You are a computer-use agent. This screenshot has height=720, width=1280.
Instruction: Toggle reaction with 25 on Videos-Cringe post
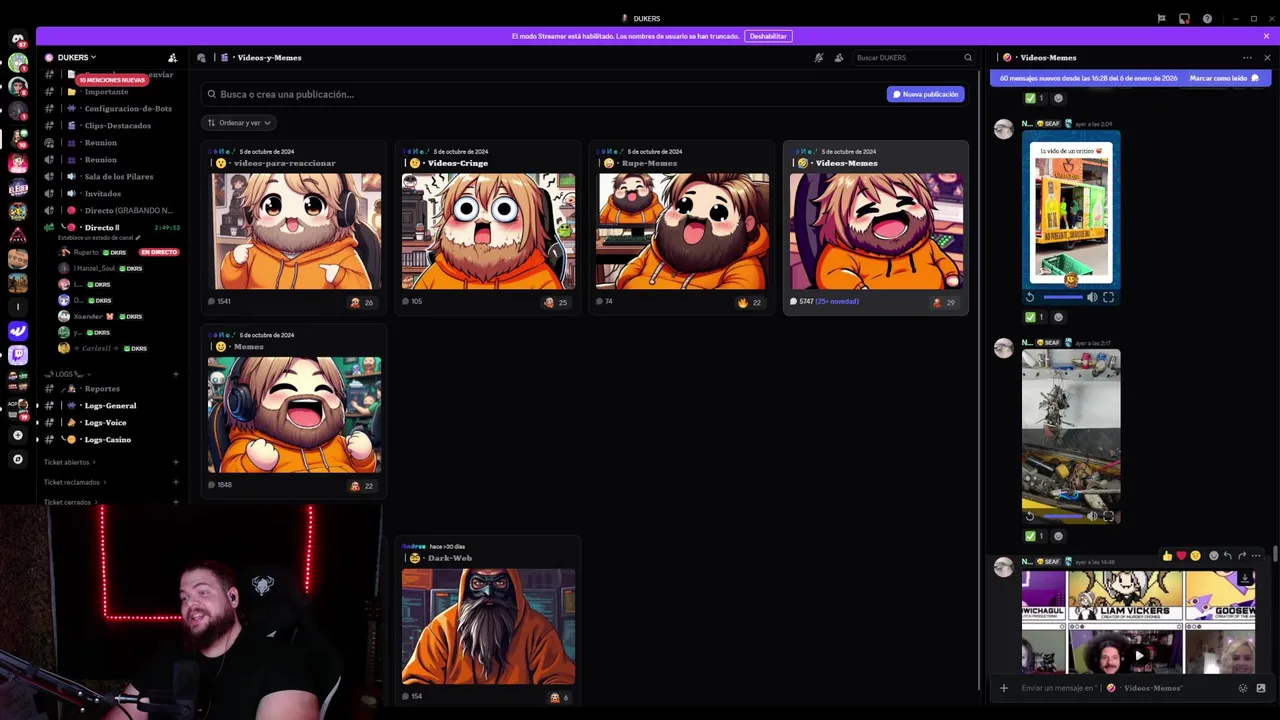556,302
